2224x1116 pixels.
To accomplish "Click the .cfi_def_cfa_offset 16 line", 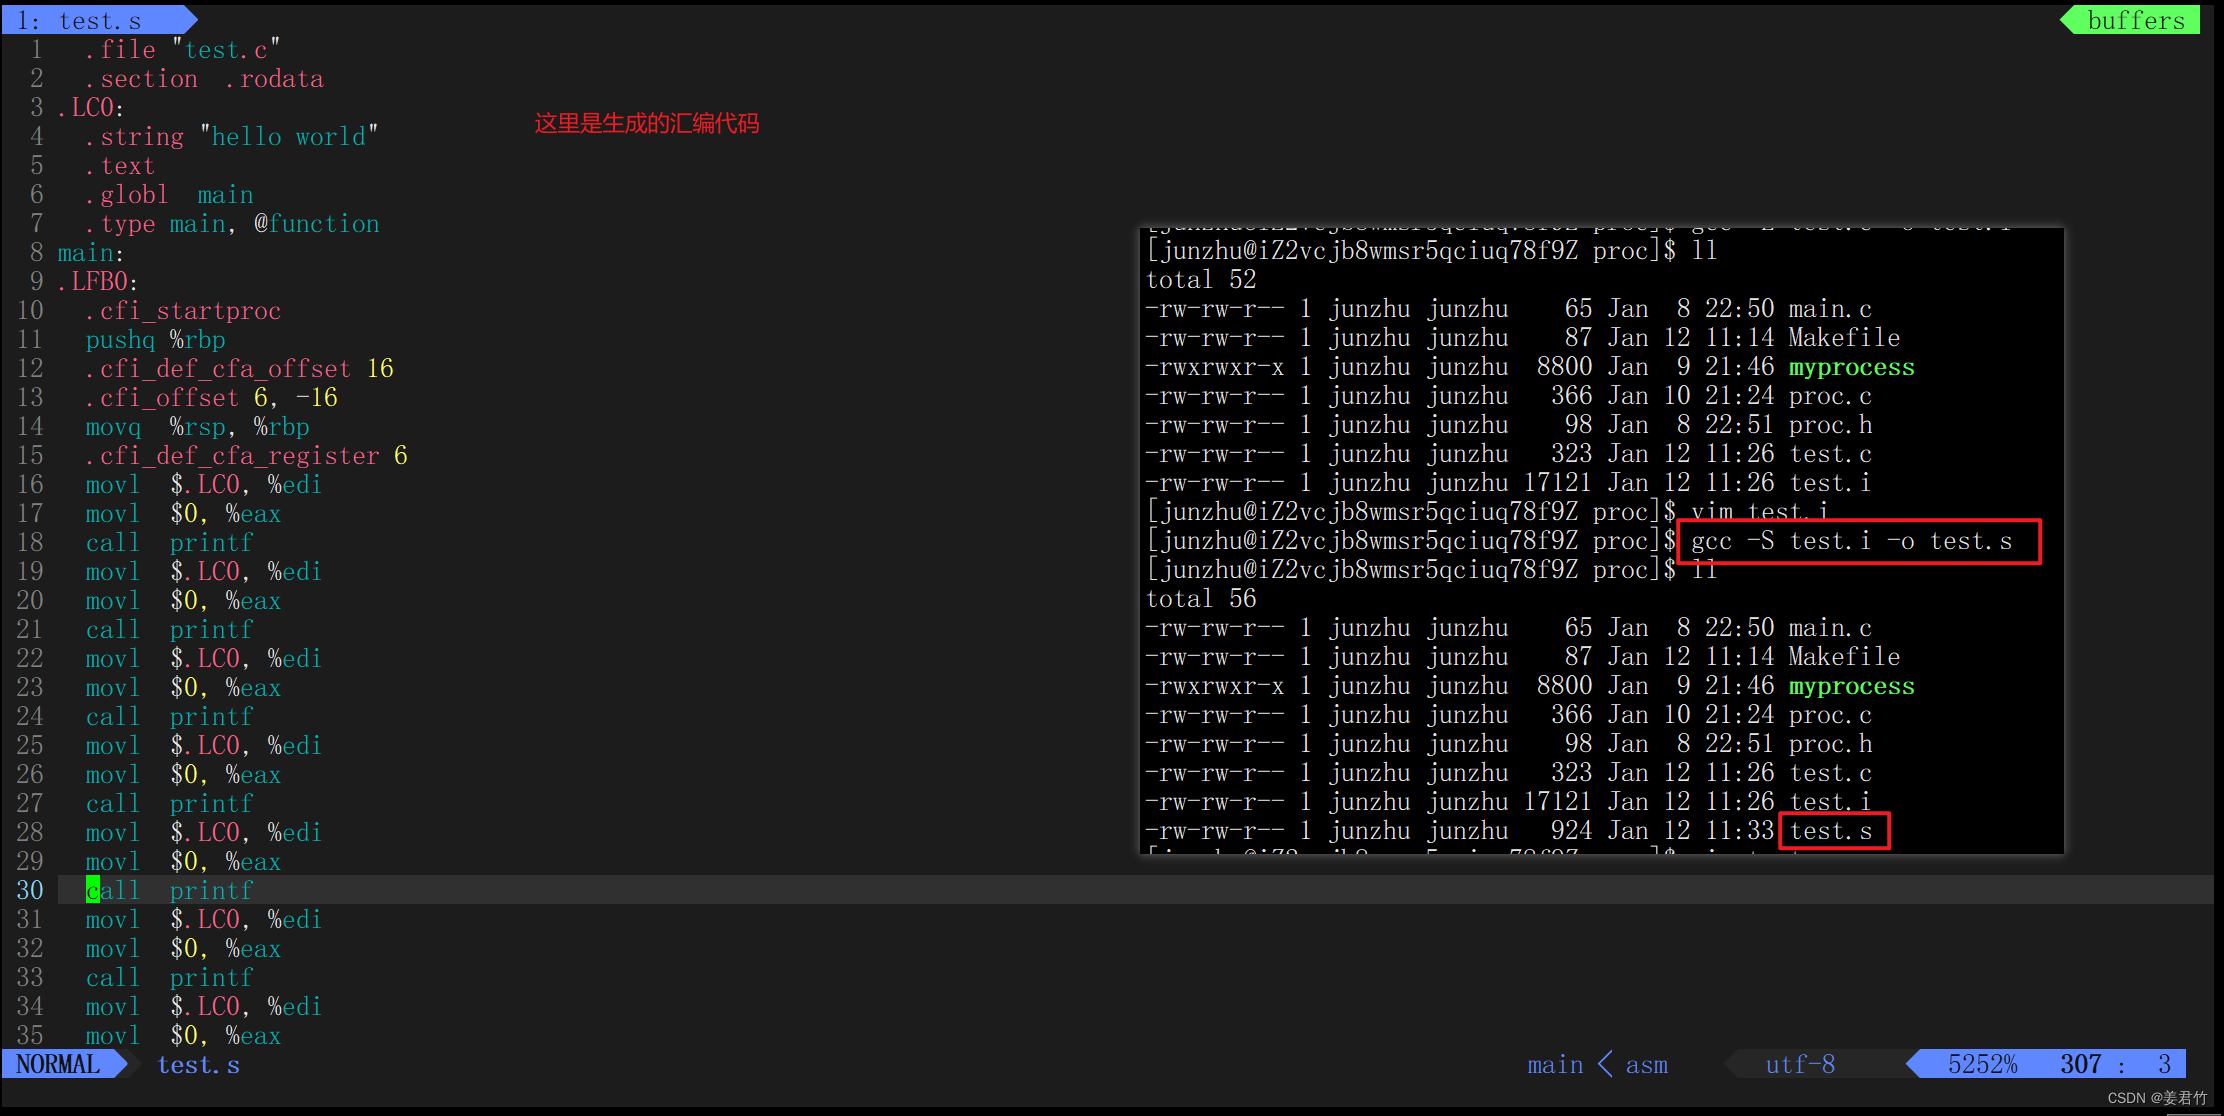I will (239, 368).
